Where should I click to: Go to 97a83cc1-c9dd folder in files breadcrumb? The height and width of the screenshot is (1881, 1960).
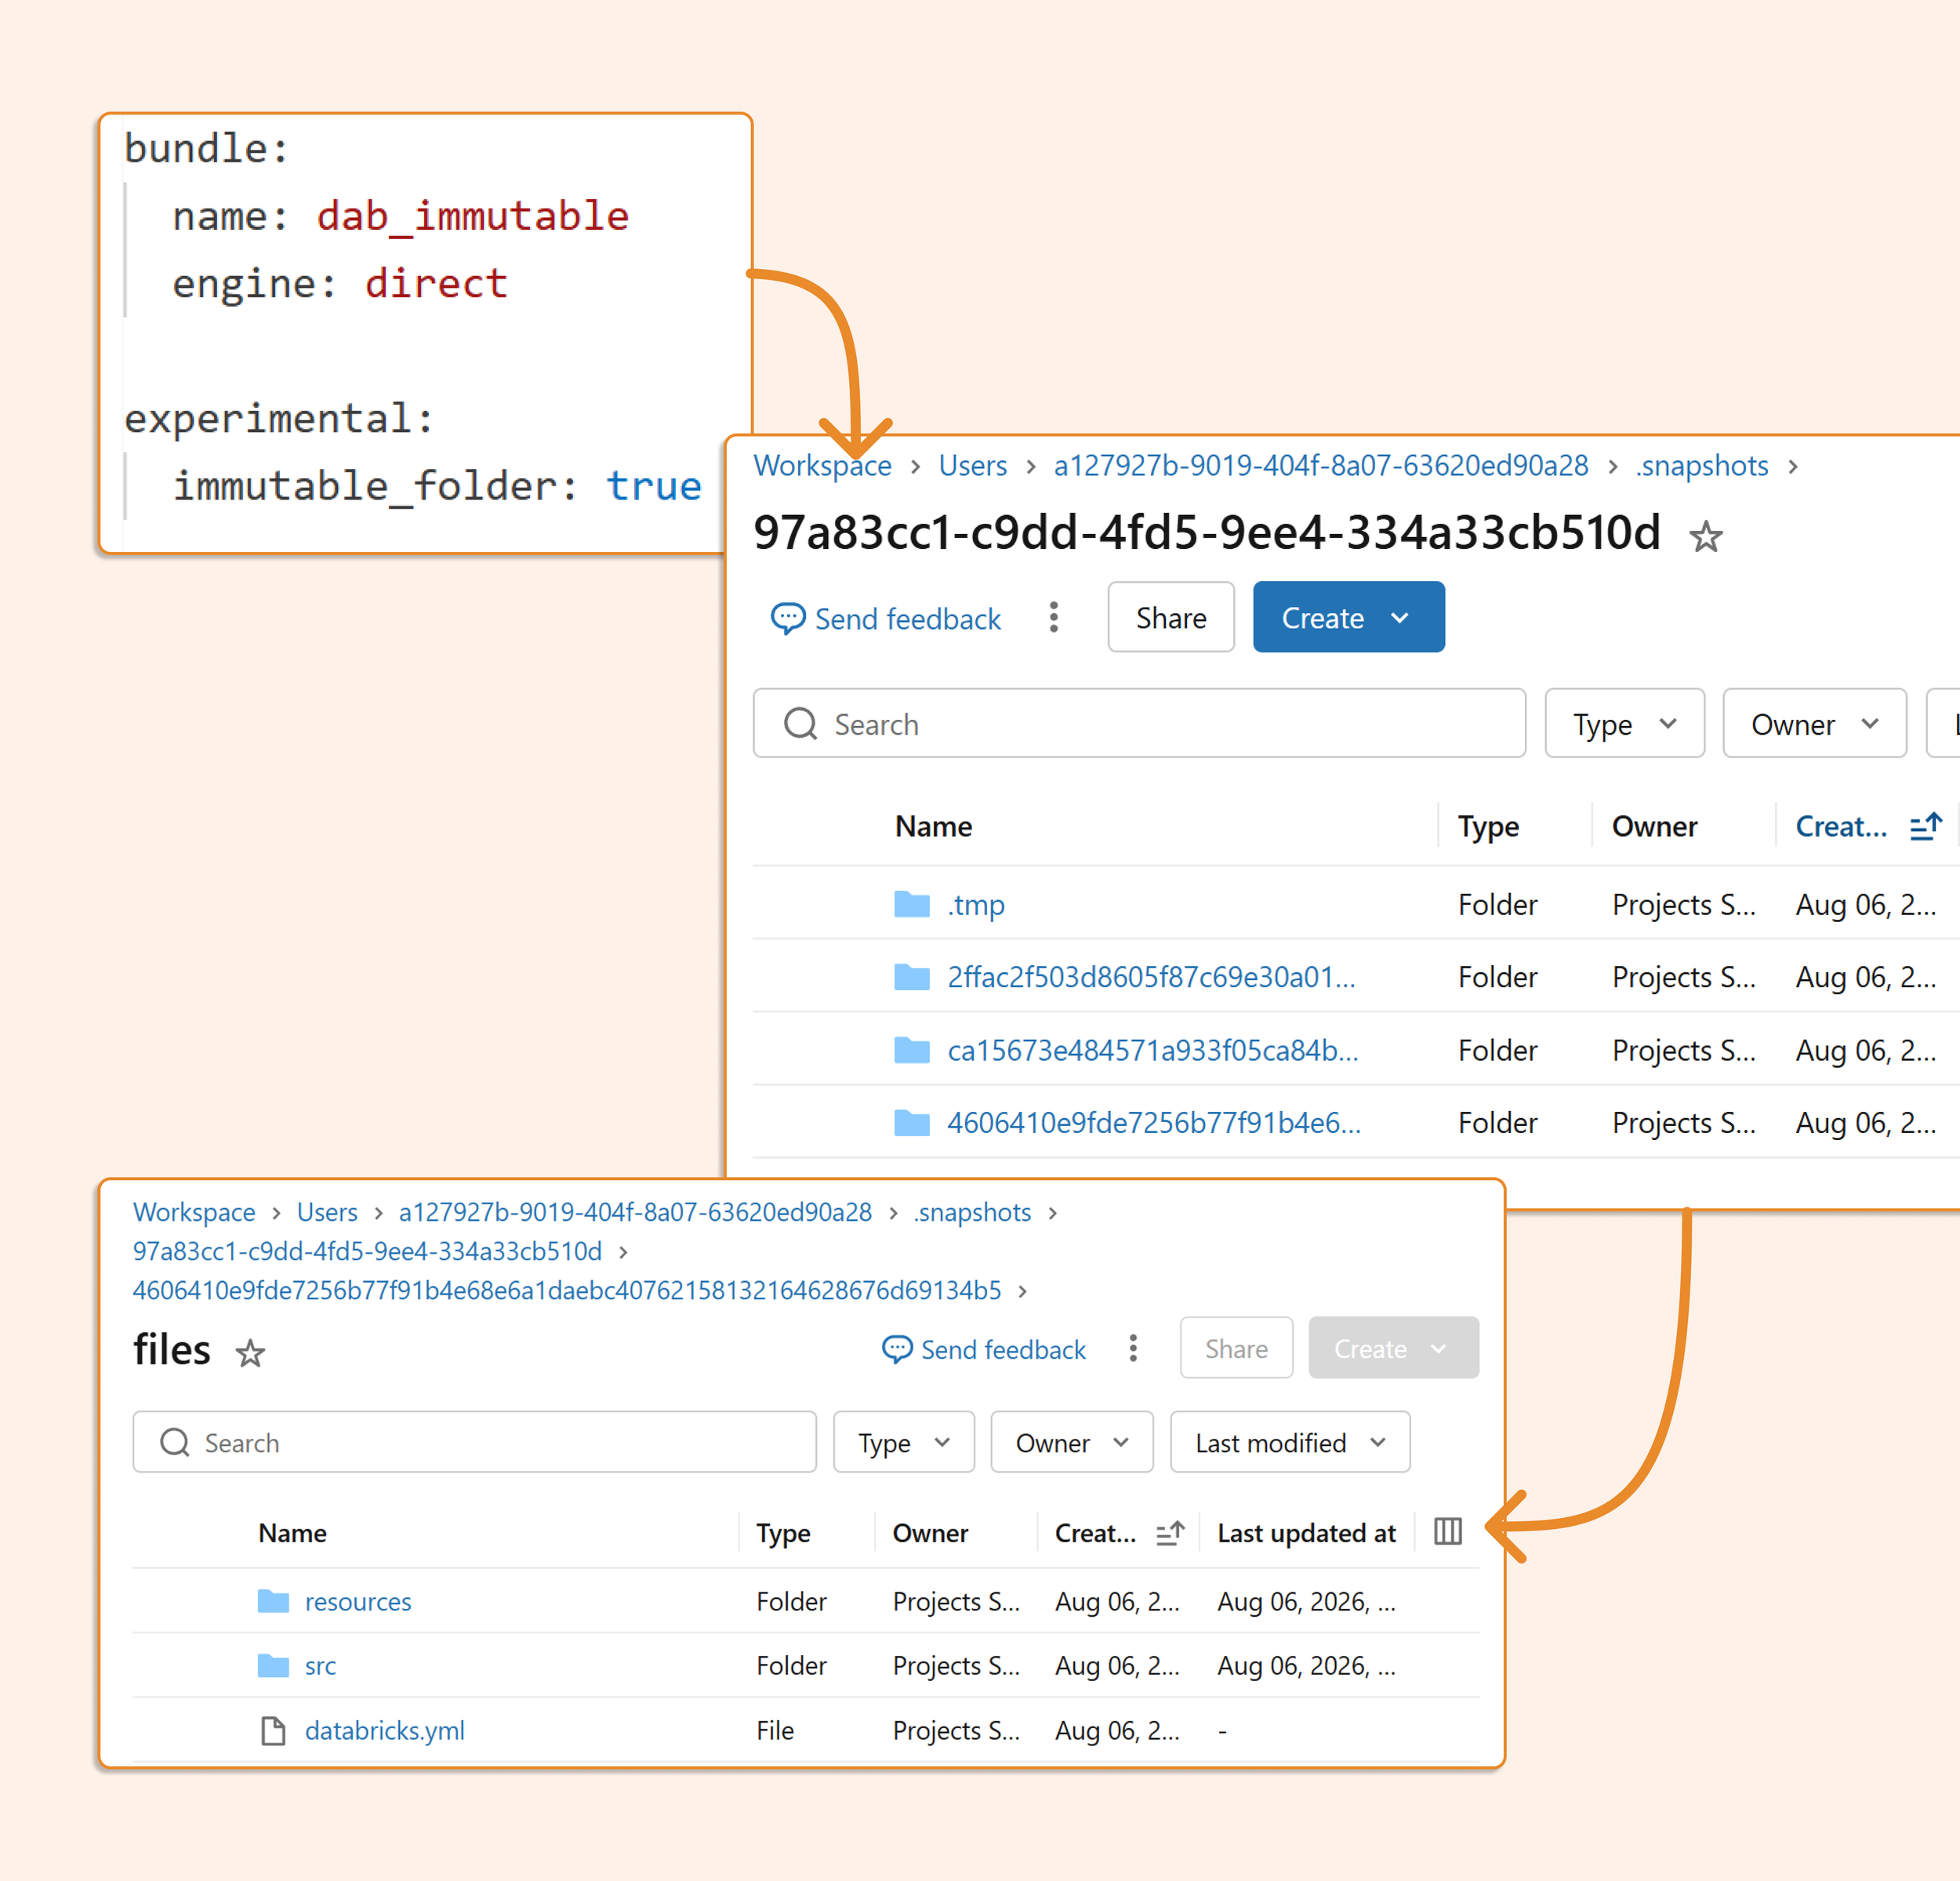tap(367, 1251)
